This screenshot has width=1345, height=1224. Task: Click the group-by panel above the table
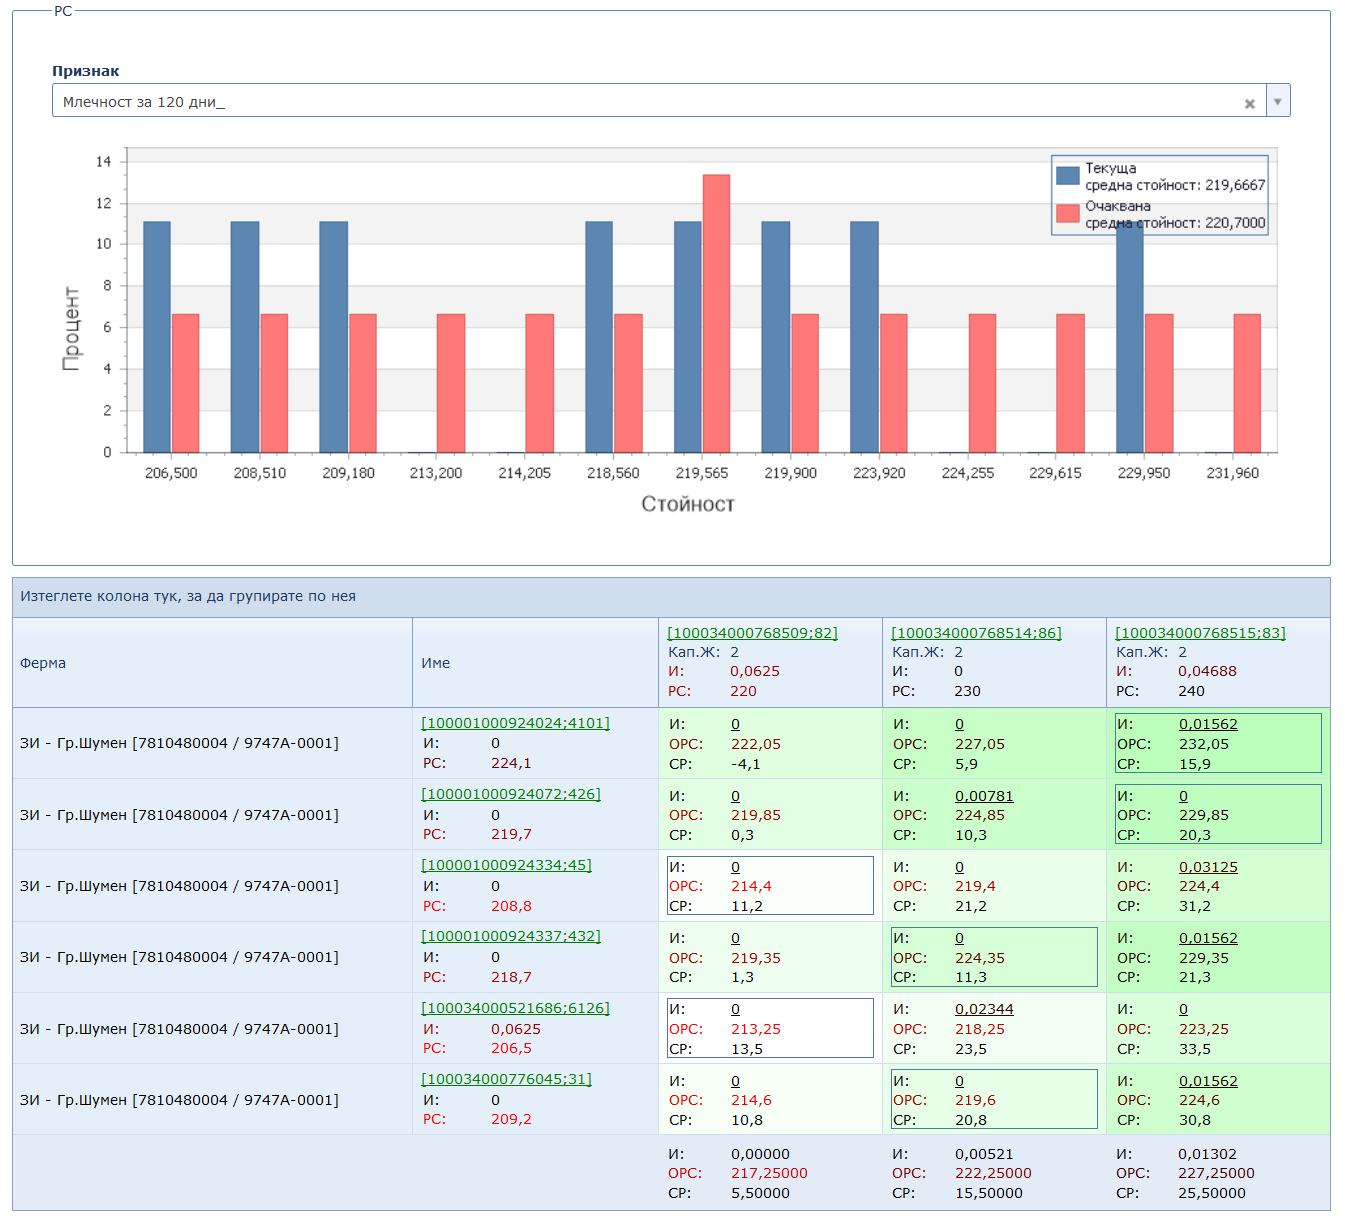pos(671,597)
